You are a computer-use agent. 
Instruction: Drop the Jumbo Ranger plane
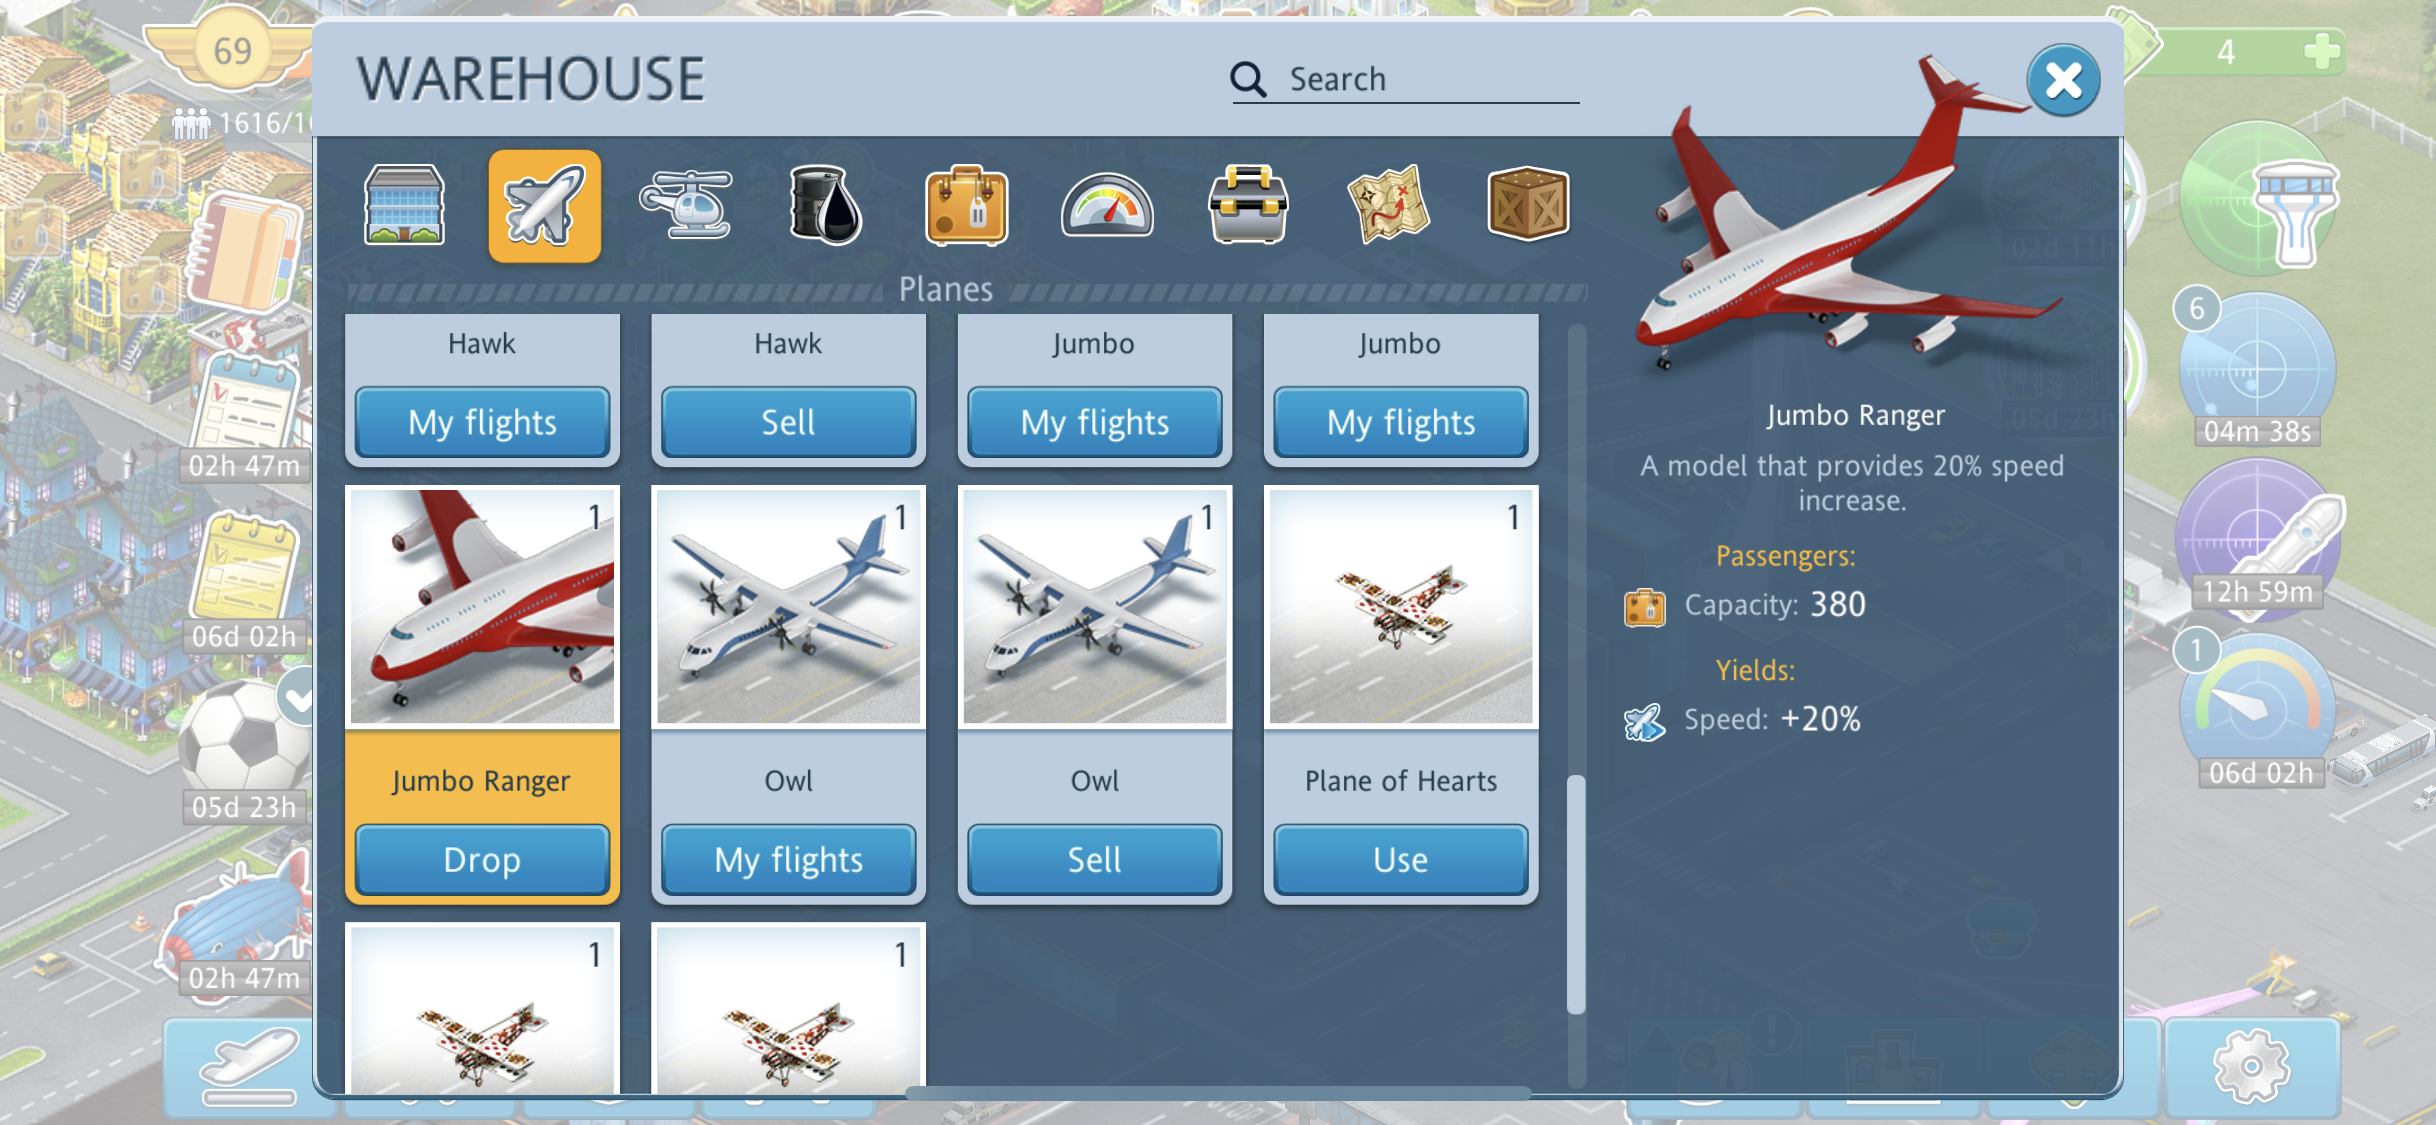click(x=482, y=859)
